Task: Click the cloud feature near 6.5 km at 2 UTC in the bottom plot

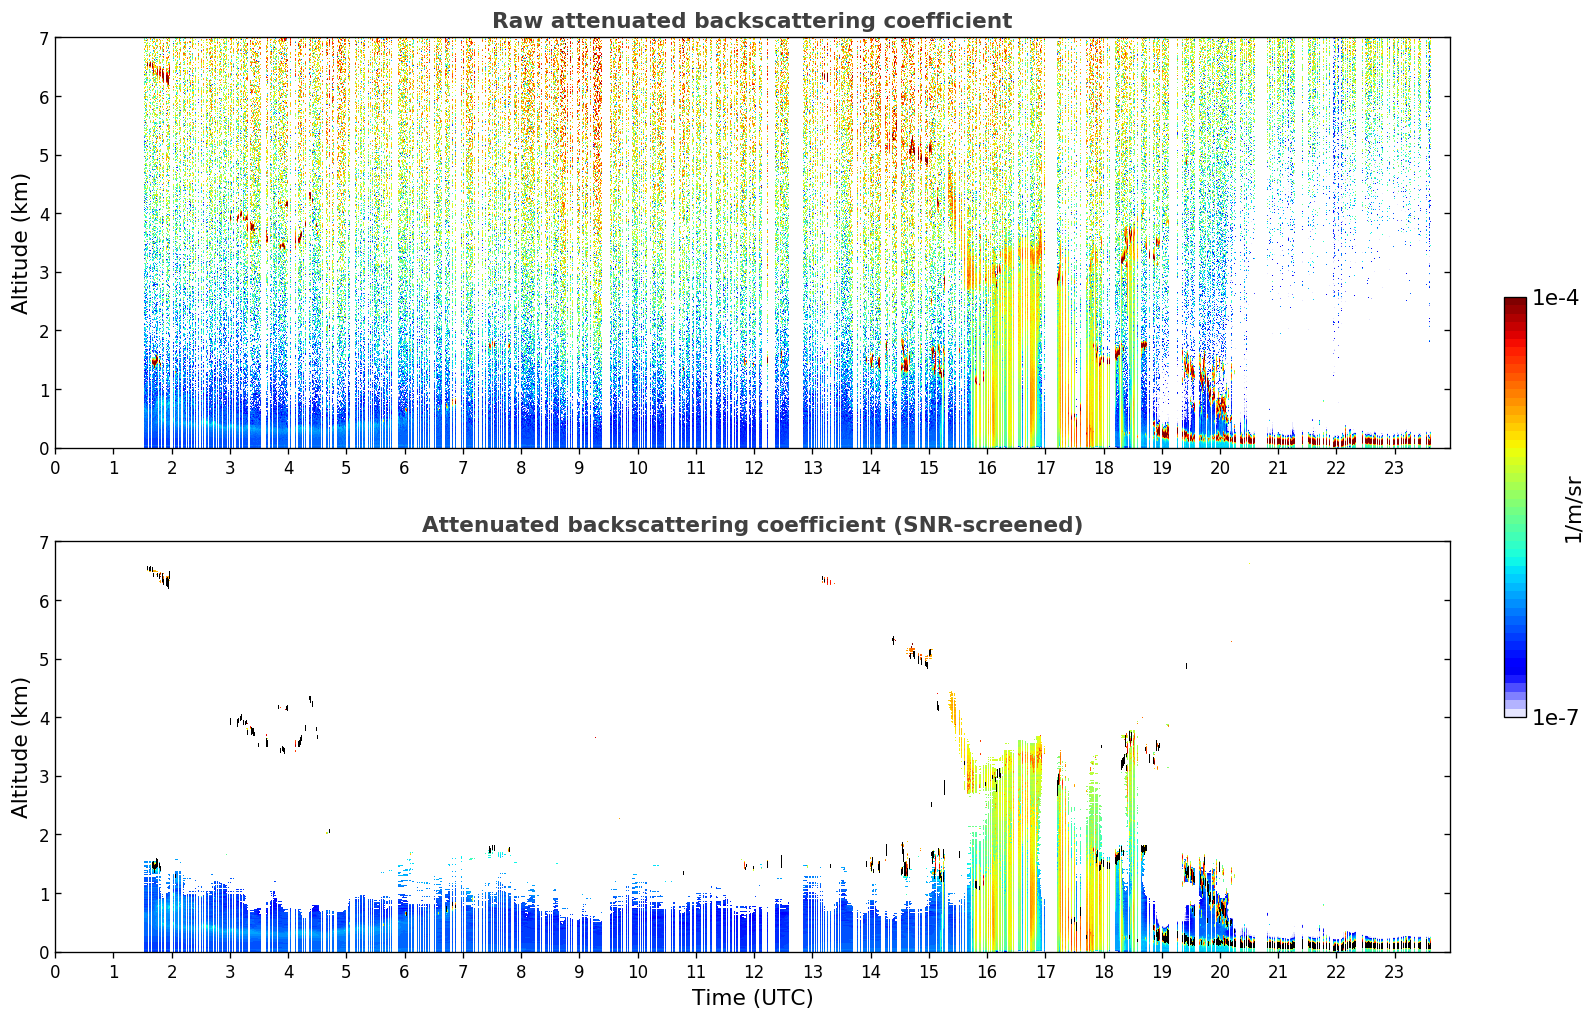Action: tap(159, 577)
